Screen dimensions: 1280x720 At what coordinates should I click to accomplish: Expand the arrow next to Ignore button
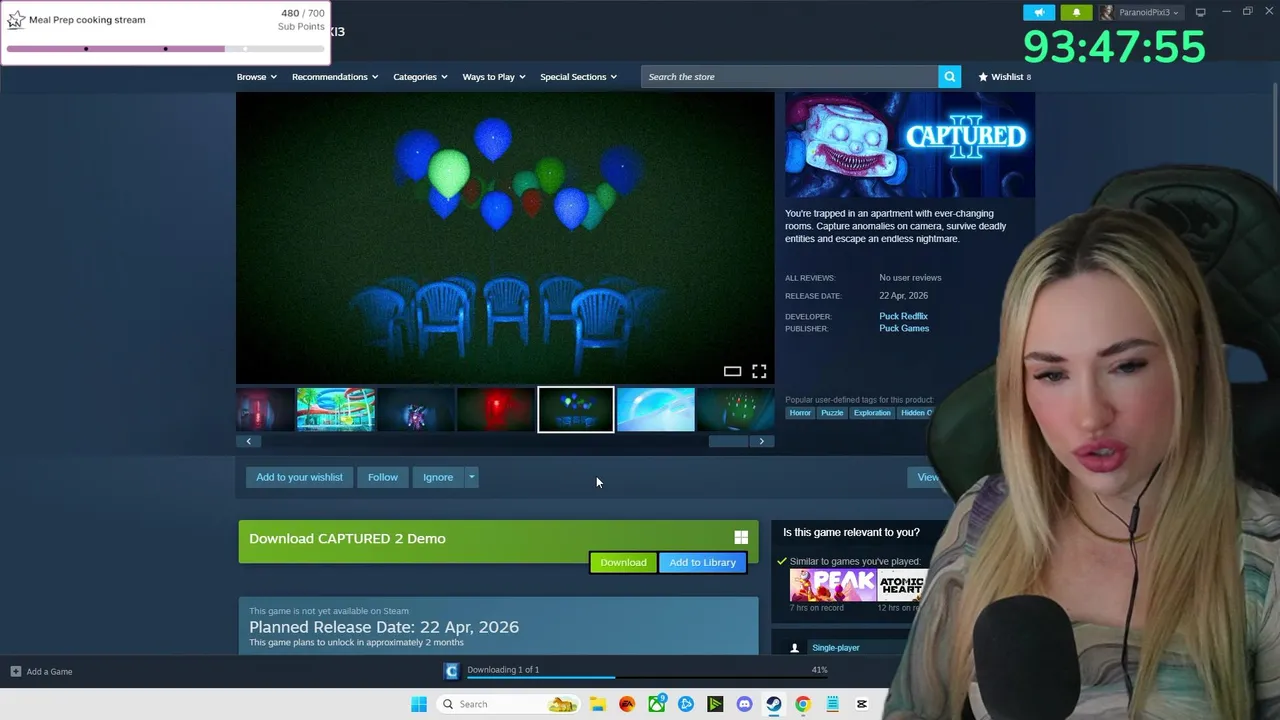pos(471,477)
